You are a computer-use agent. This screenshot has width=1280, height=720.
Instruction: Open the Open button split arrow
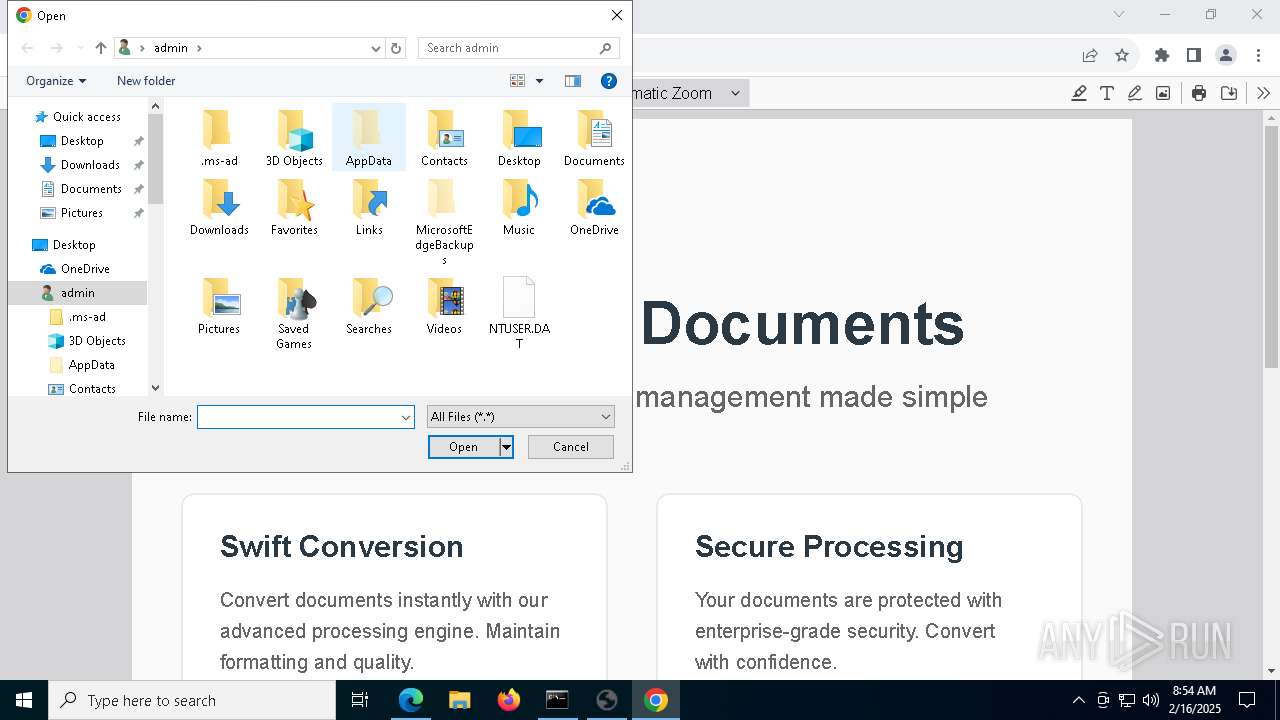[506, 447]
